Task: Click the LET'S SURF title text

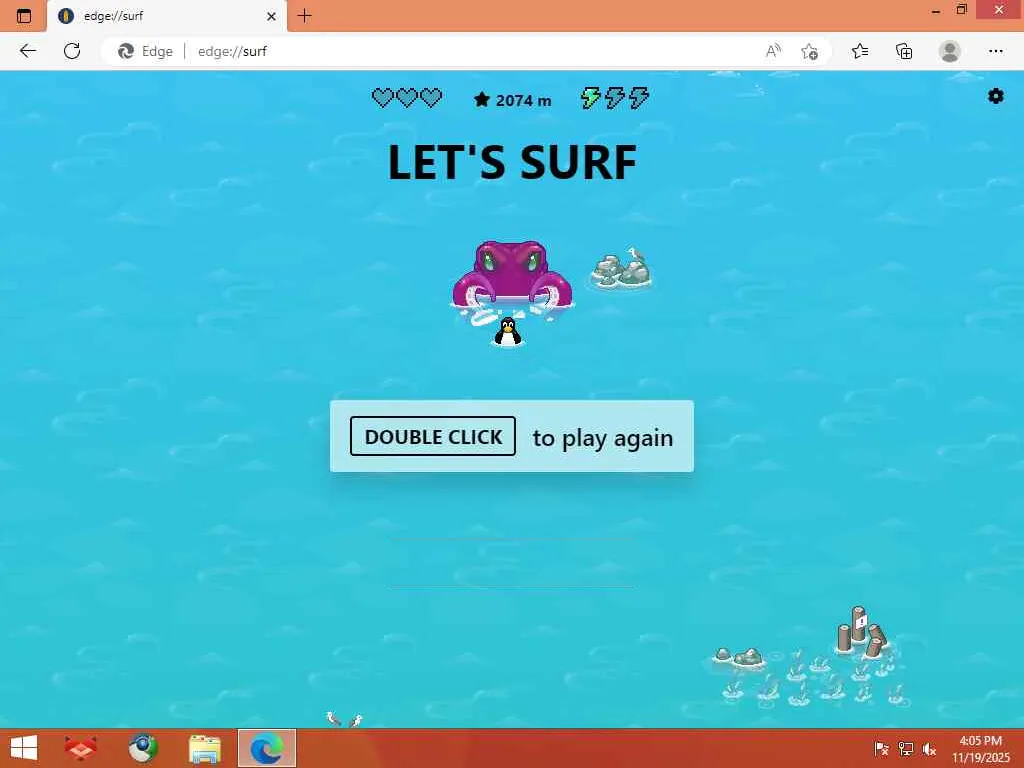Action: click(x=513, y=162)
